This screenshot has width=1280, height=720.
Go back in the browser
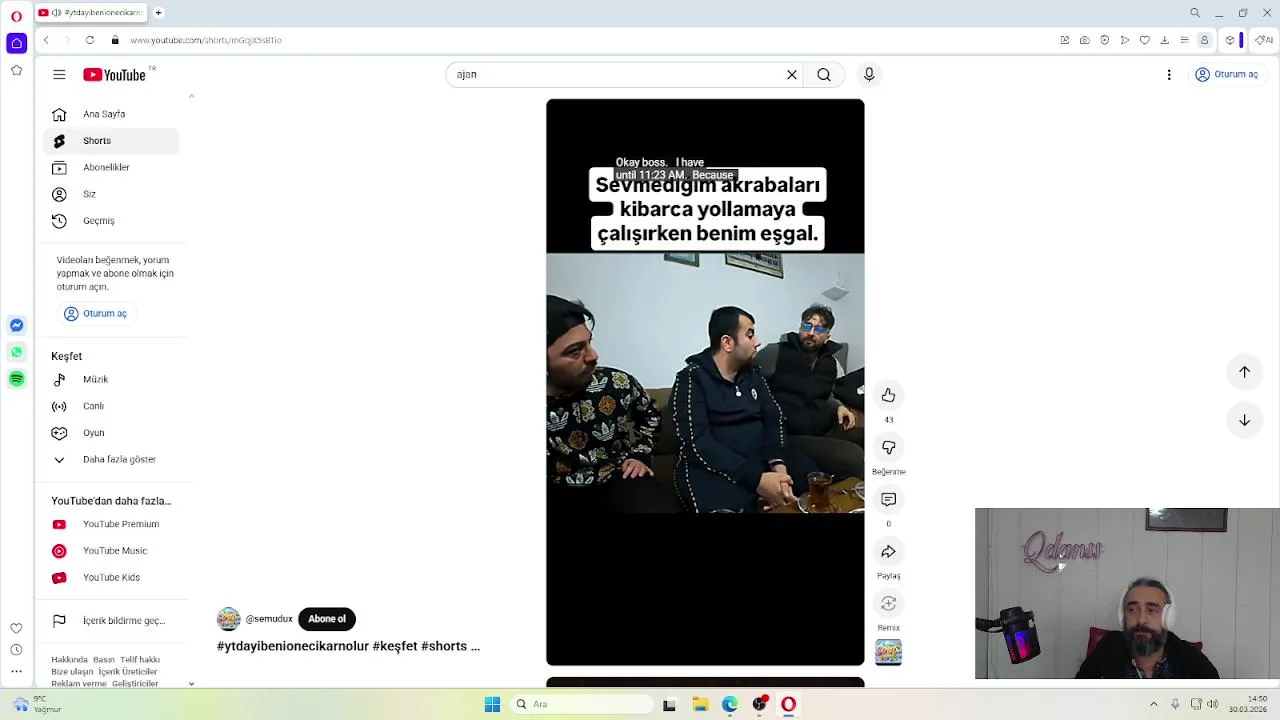click(x=46, y=40)
